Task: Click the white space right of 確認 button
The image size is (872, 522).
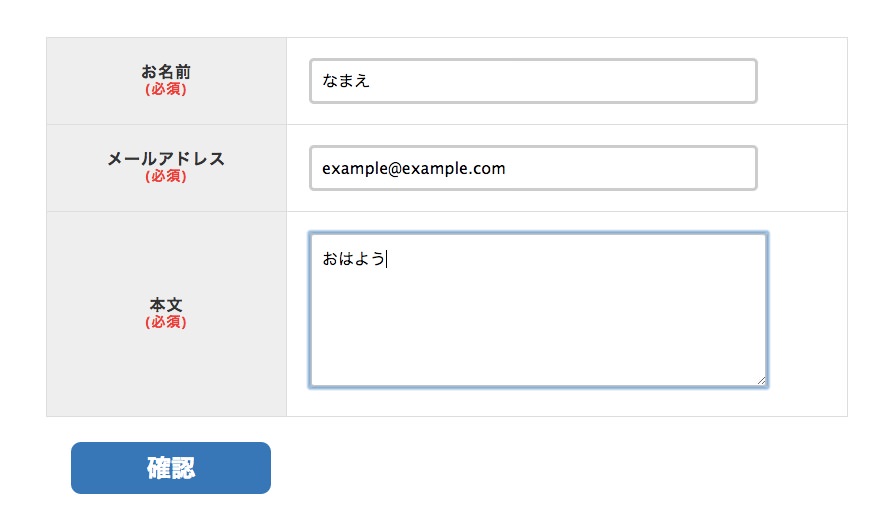Action: click(556, 468)
